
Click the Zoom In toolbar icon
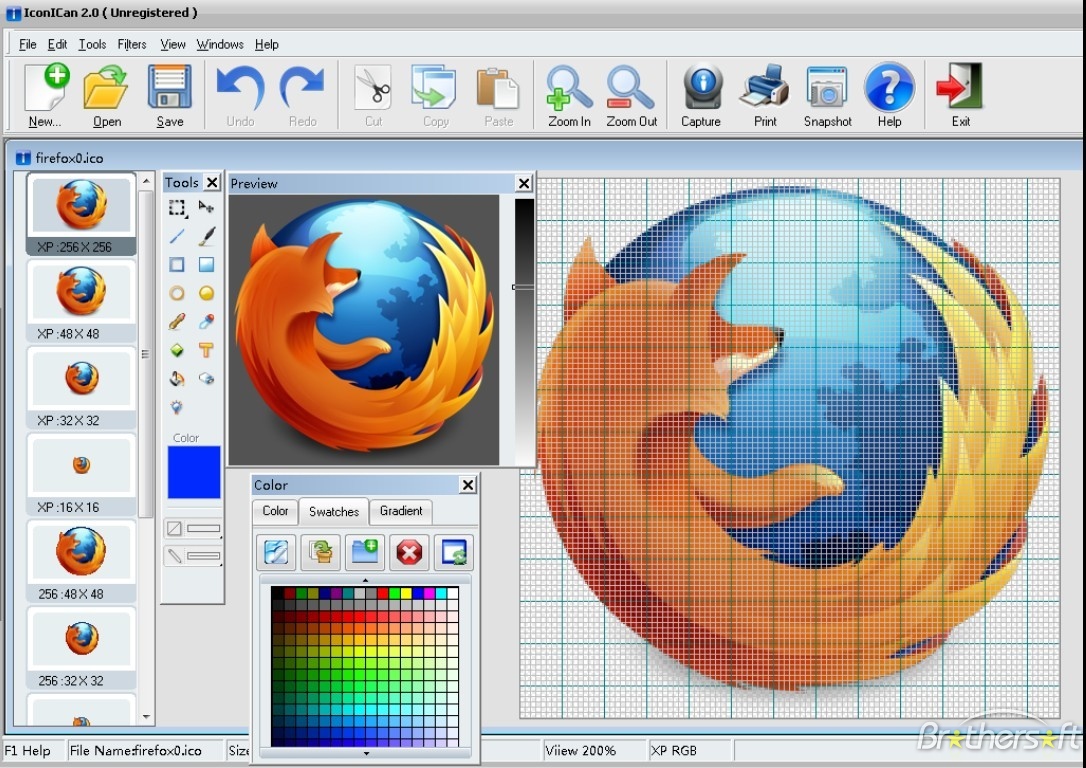(x=568, y=90)
